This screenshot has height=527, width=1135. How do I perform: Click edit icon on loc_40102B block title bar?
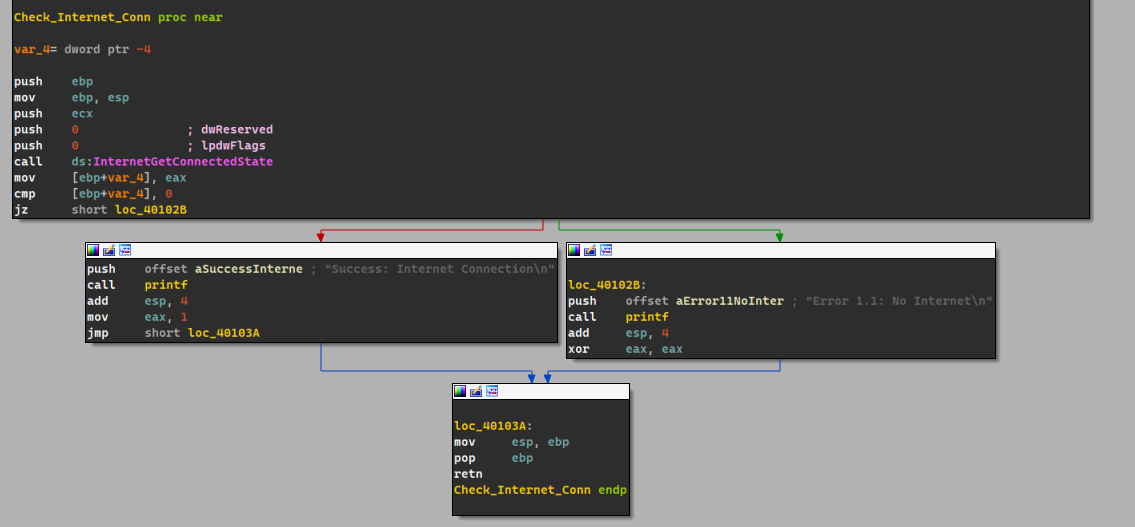[590, 250]
